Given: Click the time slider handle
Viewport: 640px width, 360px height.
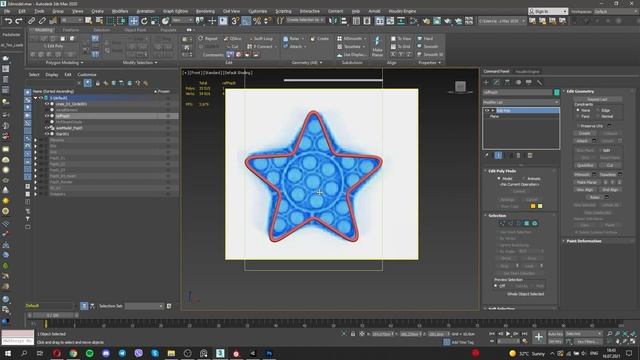Looking at the screenshot, I should point(53,316).
